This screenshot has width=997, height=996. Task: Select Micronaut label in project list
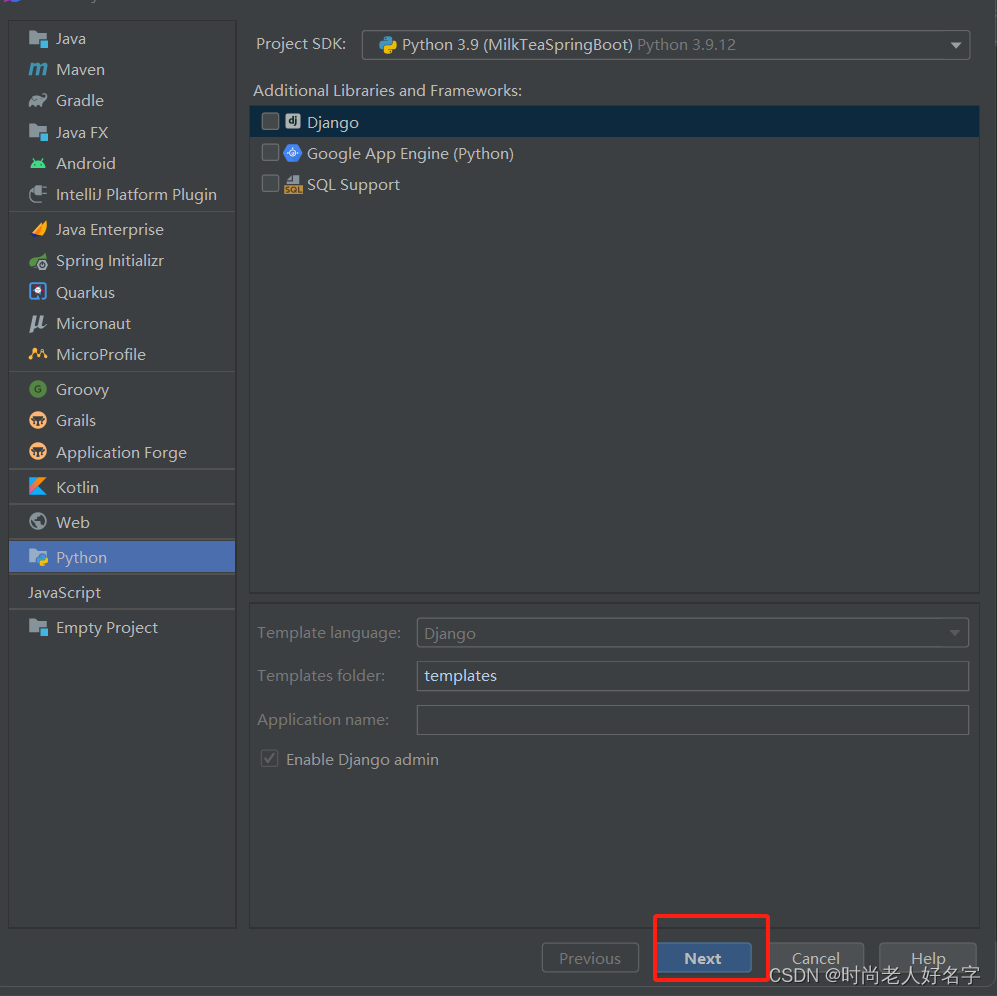(93, 324)
